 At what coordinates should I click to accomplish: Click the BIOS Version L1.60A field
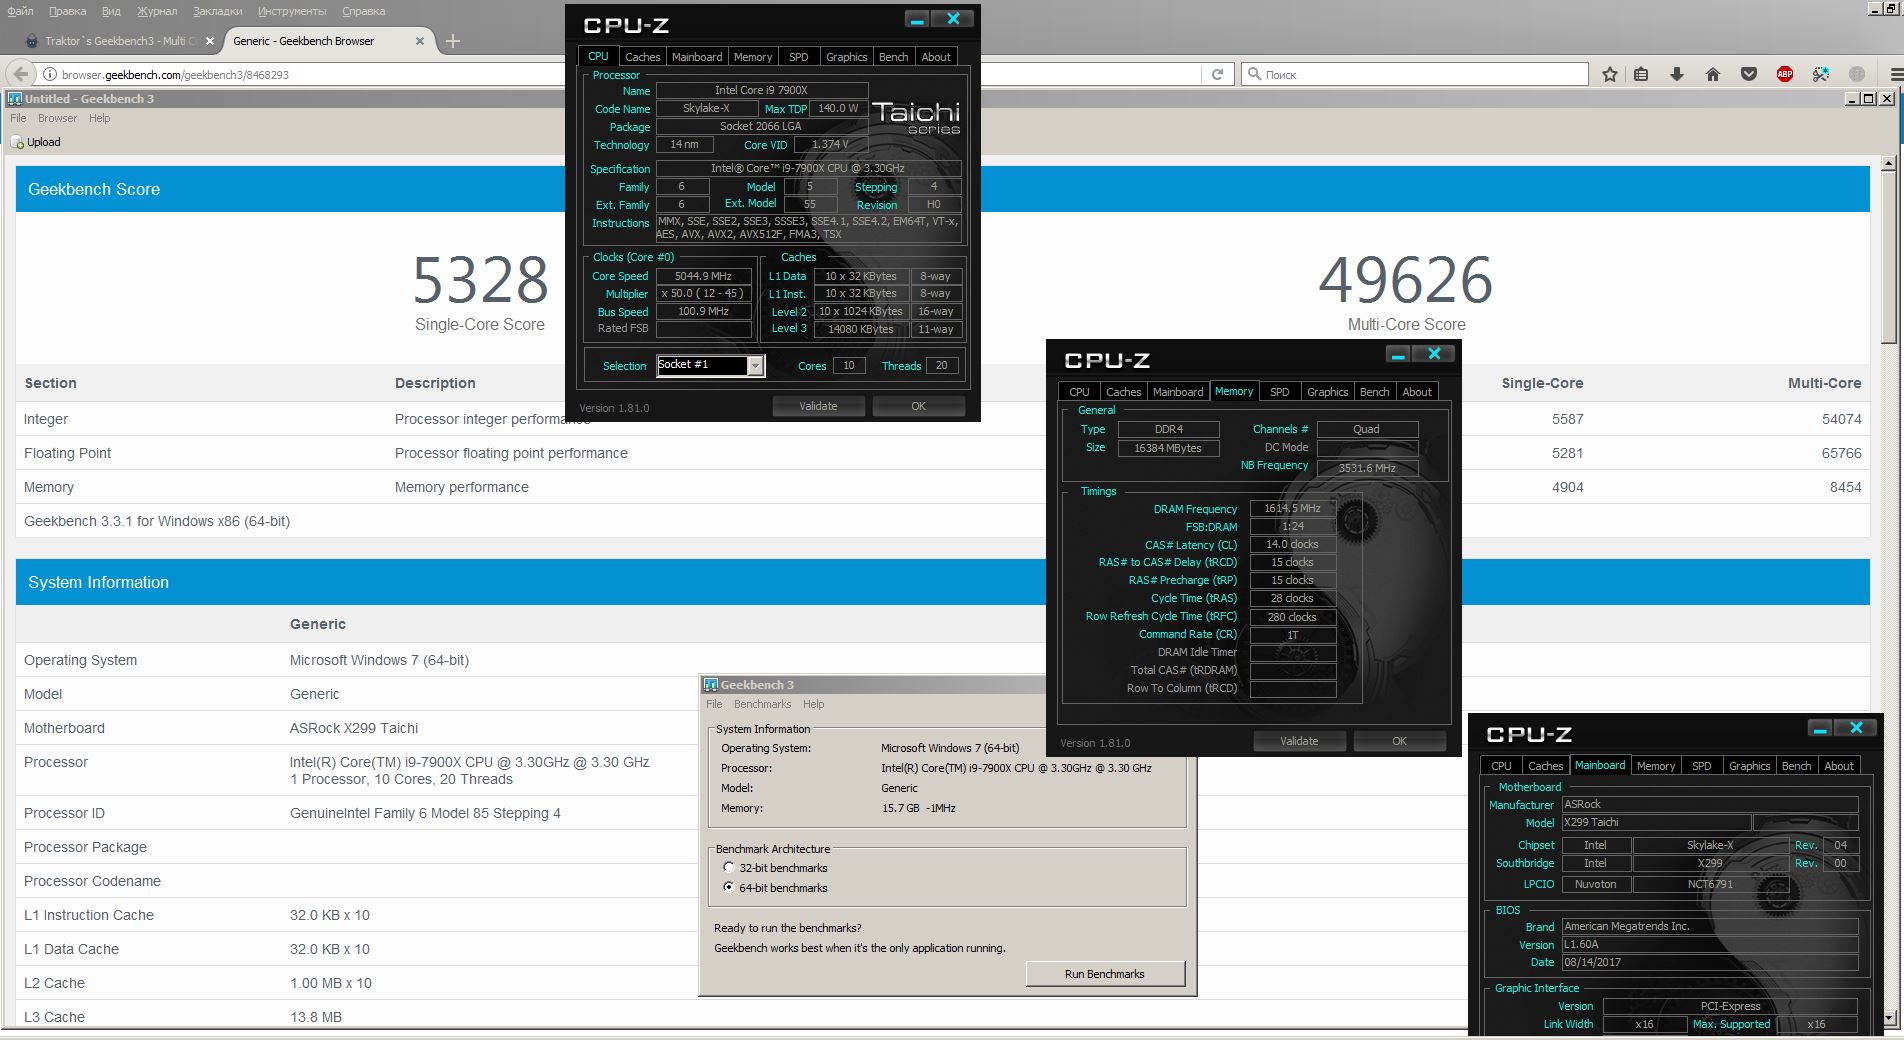point(1710,944)
